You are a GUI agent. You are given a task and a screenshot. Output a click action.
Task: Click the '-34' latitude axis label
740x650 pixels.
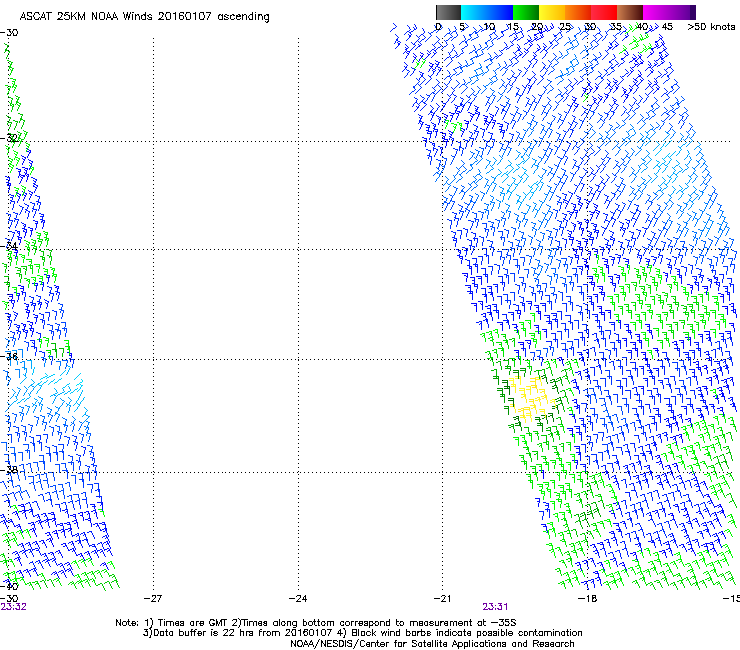coord(9,246)
